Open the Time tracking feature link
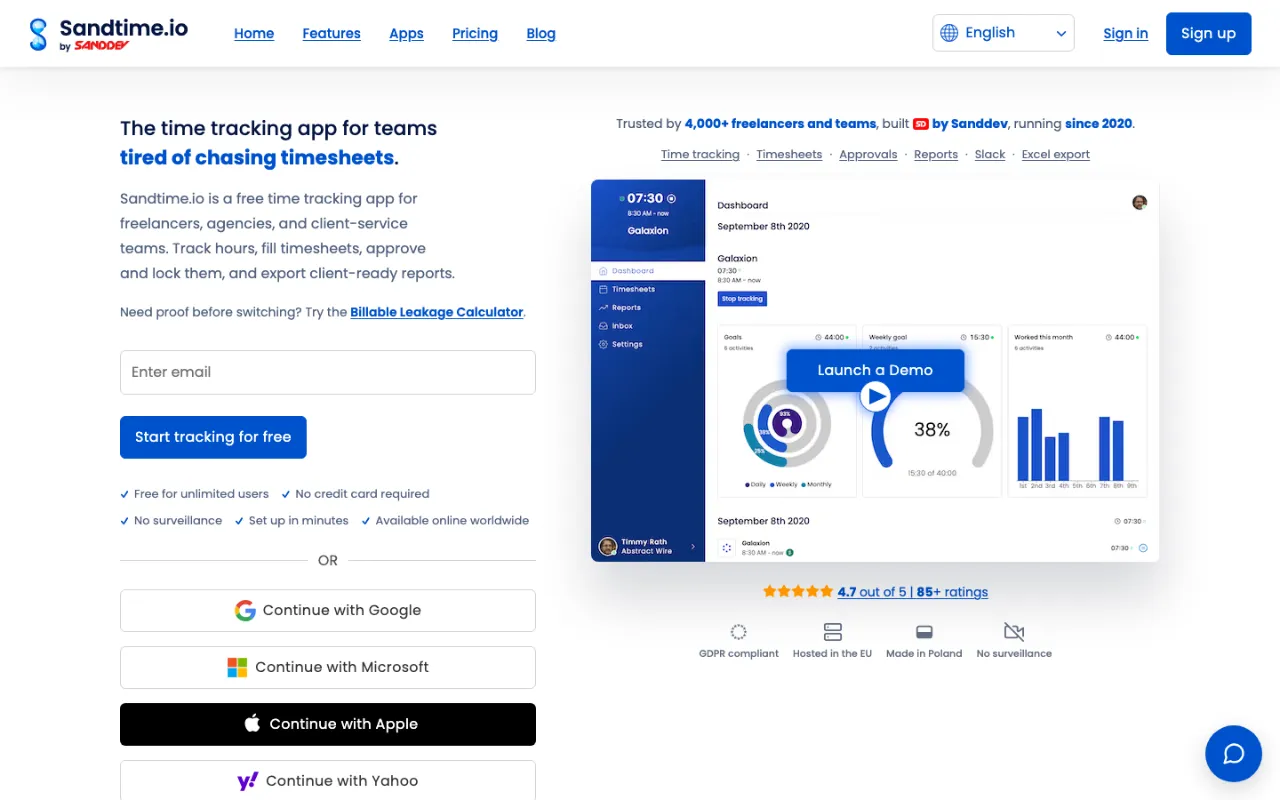 pos(700,154)
